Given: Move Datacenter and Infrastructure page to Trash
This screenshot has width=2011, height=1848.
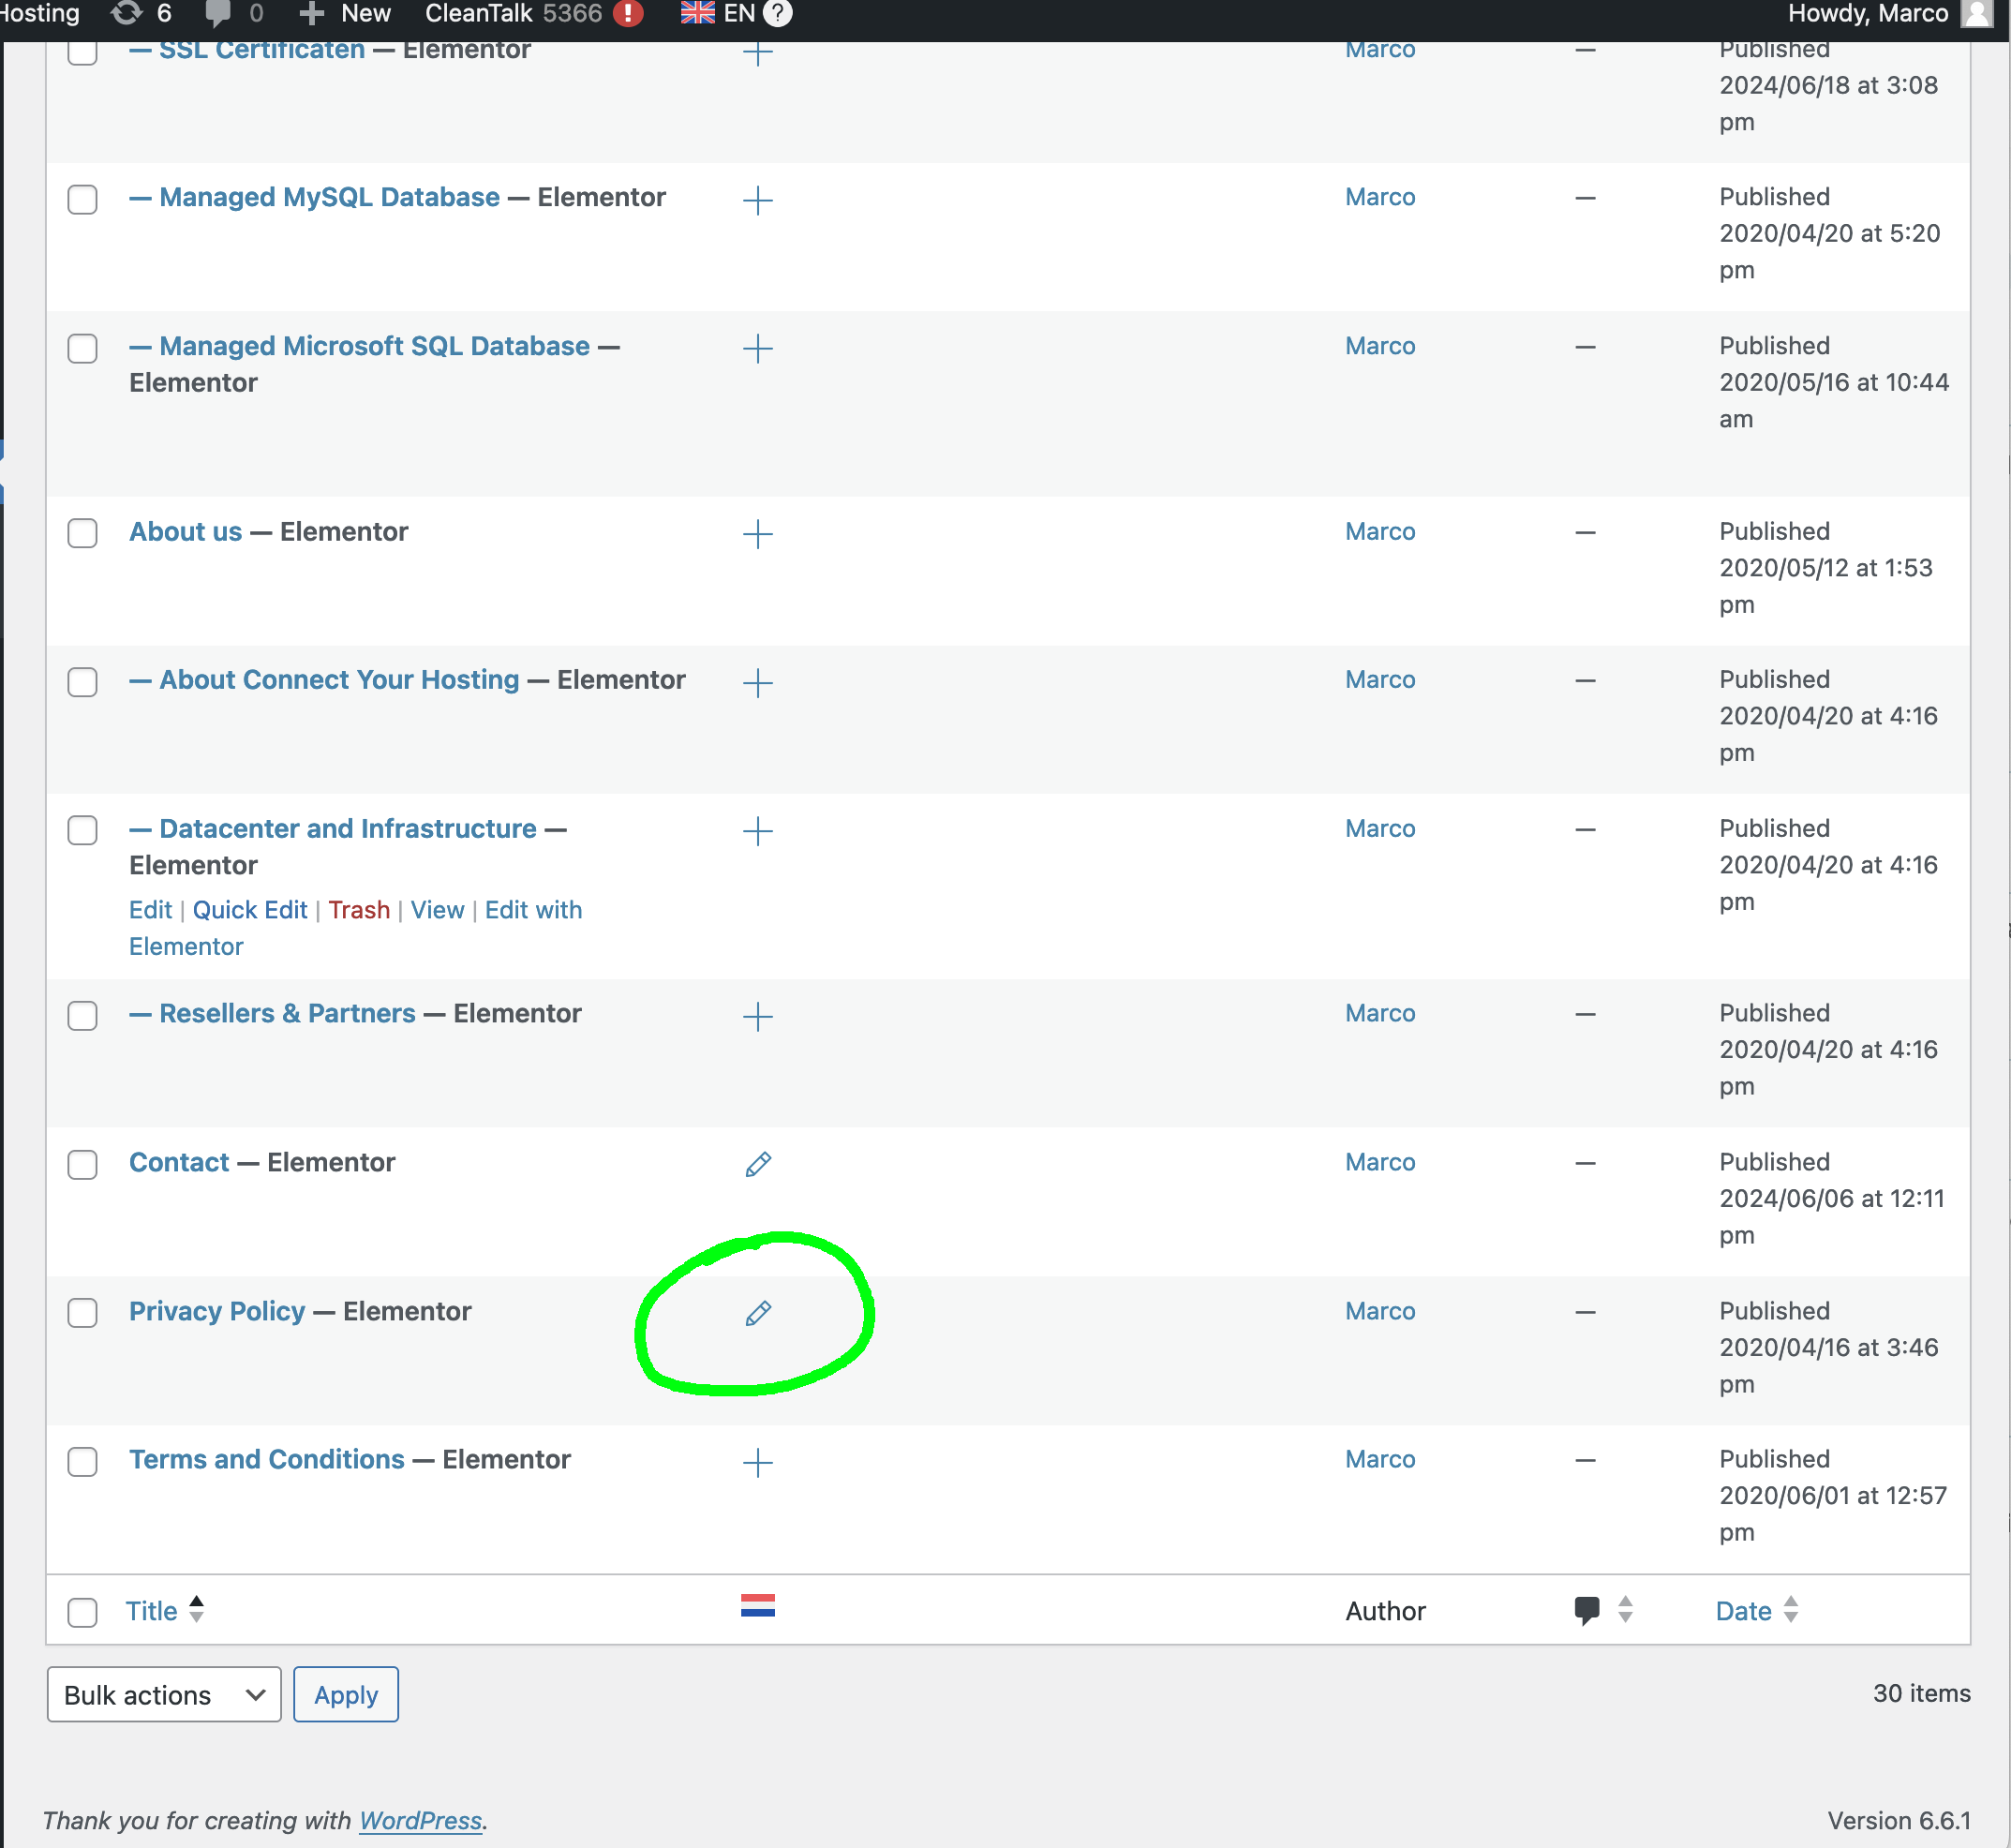Looking at the screenshot, I should click(359, 910).
